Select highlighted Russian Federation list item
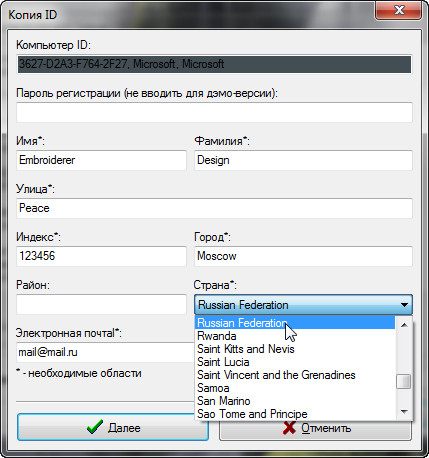The height and width of the screenshot is (458, 429). click(295, 323)
